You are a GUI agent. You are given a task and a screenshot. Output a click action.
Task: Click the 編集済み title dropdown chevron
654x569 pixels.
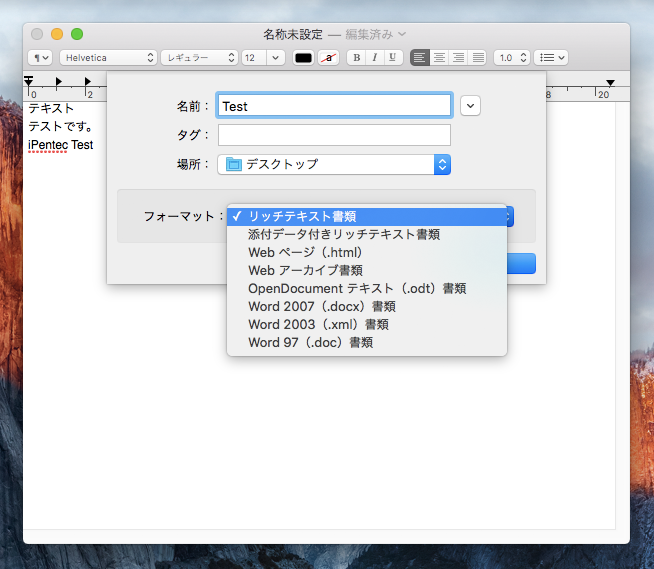[402, 34]
